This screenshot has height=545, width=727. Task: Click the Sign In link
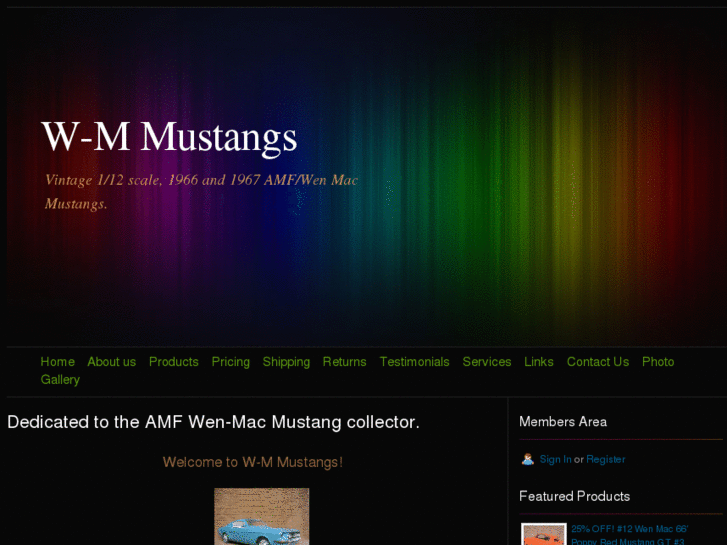(x=555, y=459)
